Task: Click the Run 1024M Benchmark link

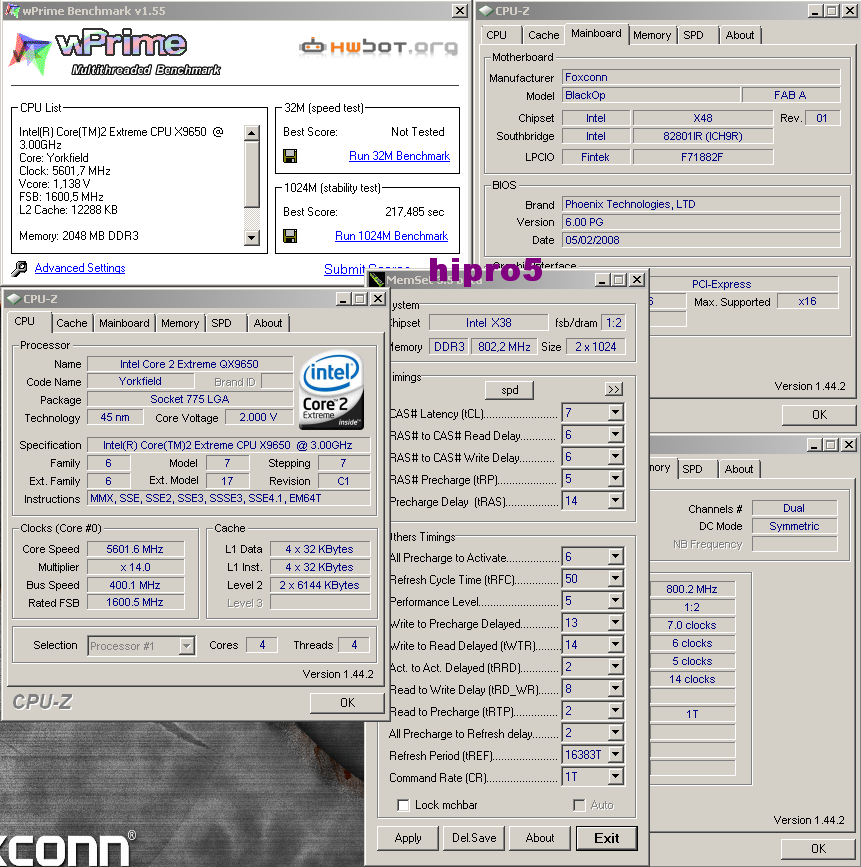Action: click(392, 236)
